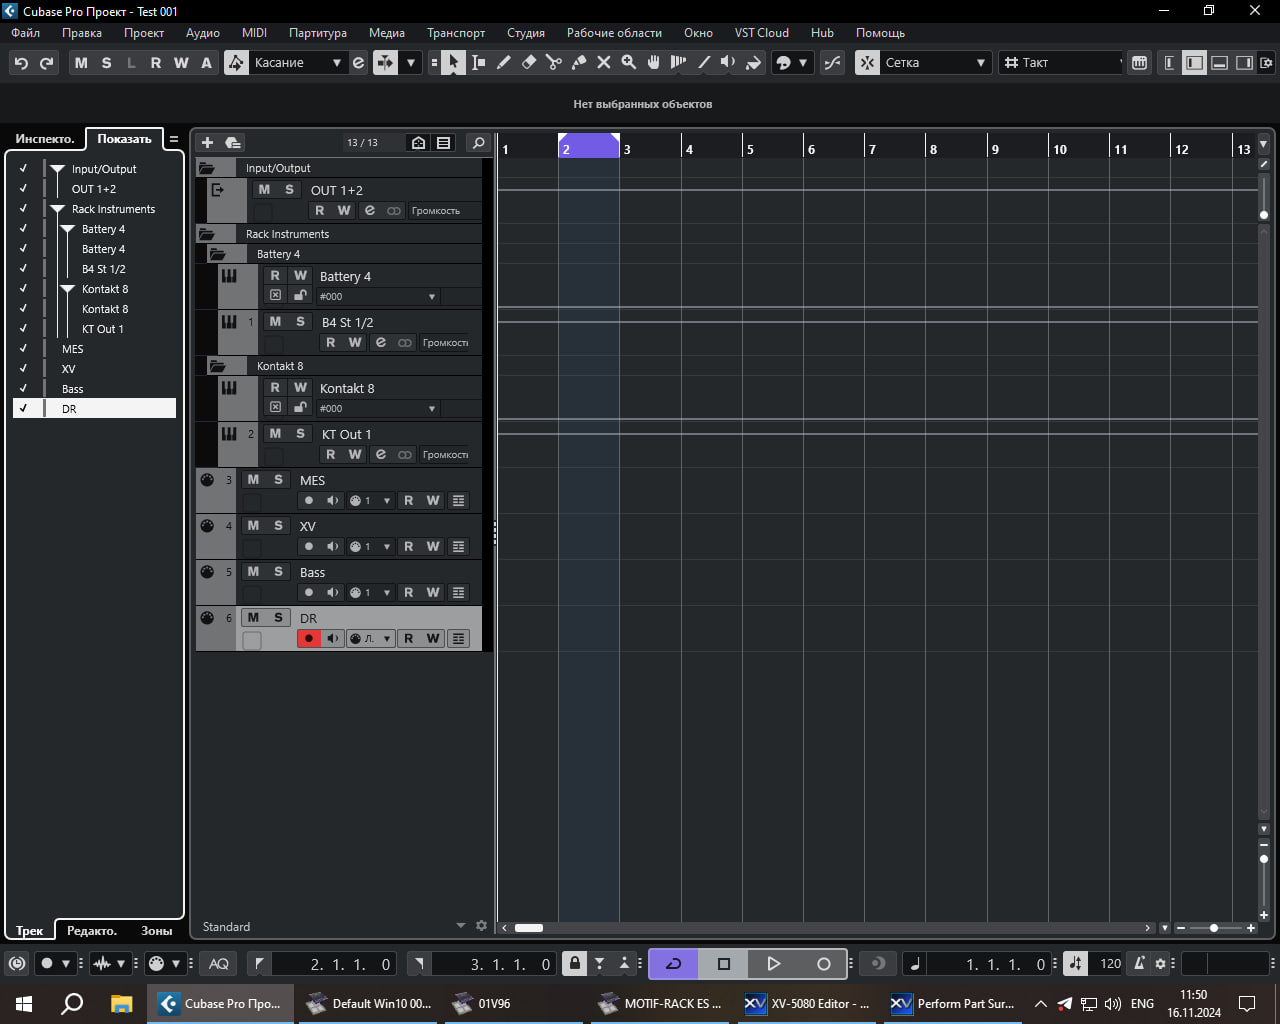Open the Add Track plus button
This screenshot has width=1280, height=1024.
207,143
